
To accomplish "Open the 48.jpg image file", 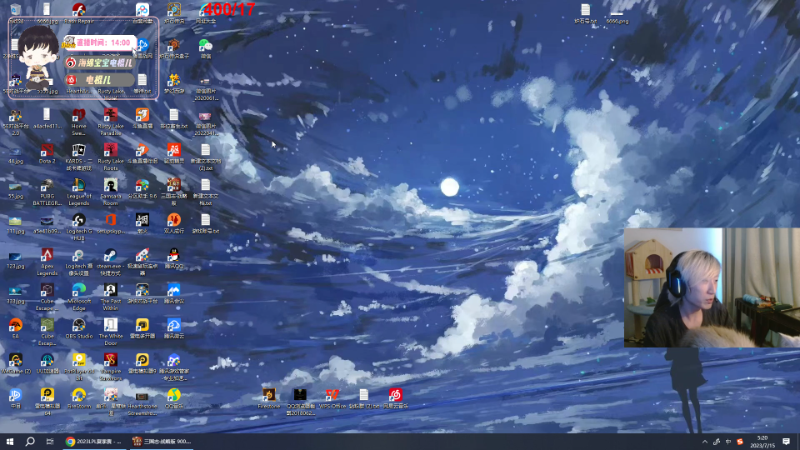I will click(x=15, y=152).
